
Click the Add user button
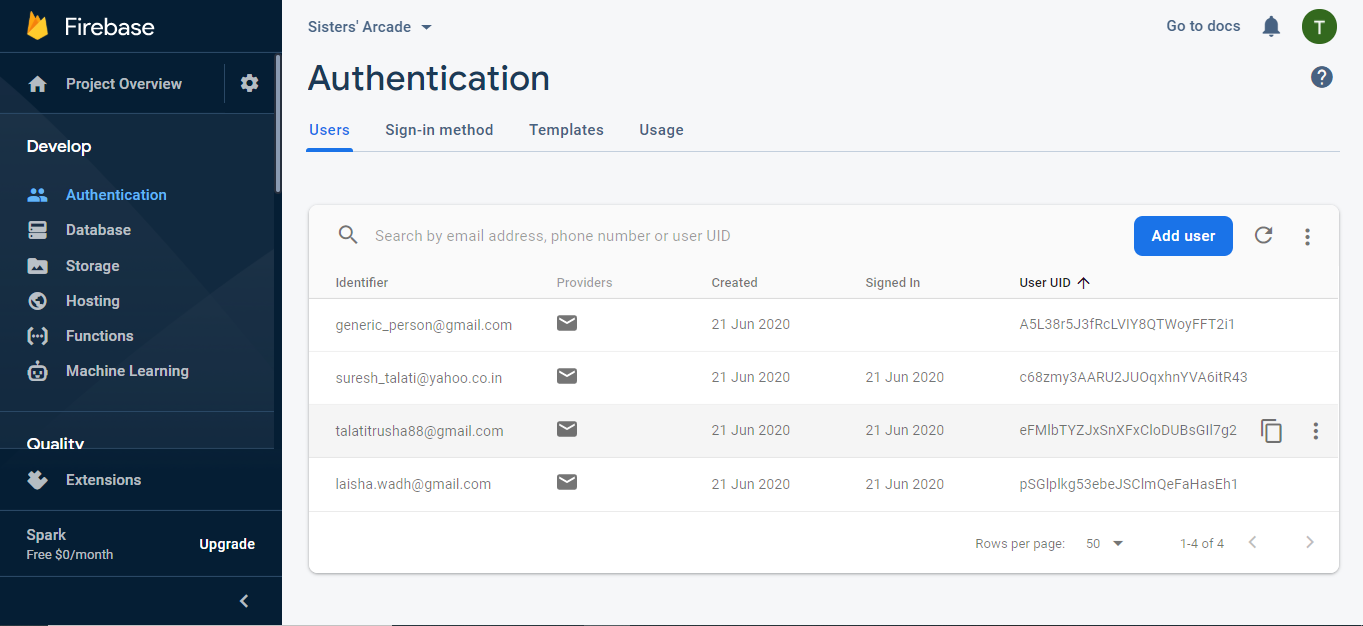(x=1183, y=236)
